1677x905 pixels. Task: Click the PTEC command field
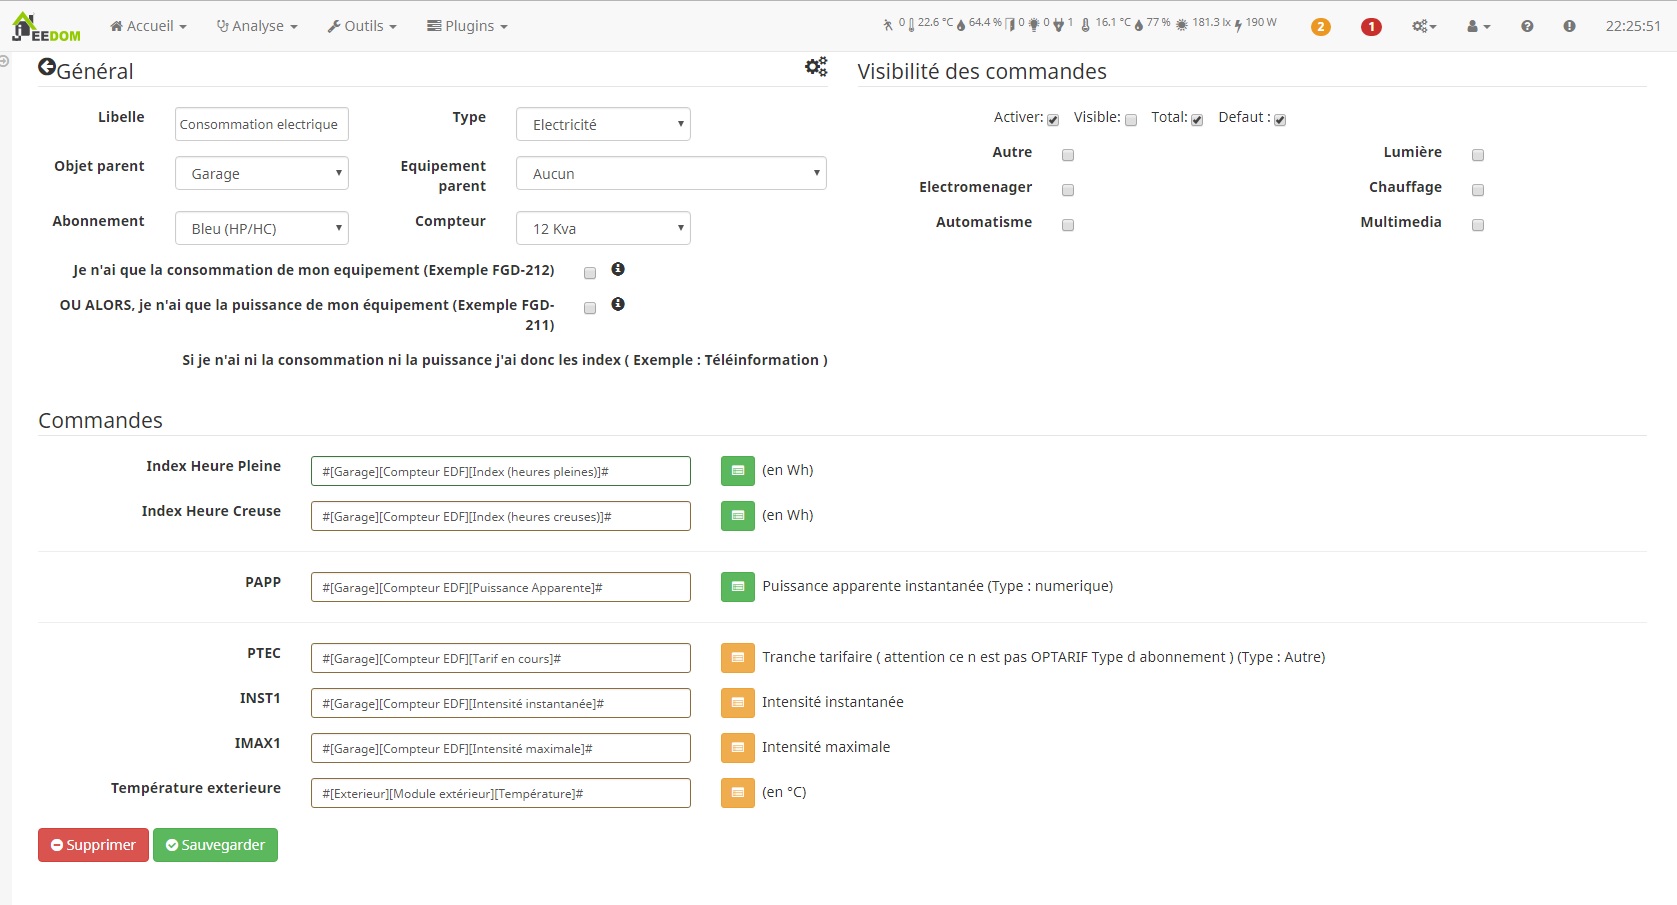[x=501, y=658]
